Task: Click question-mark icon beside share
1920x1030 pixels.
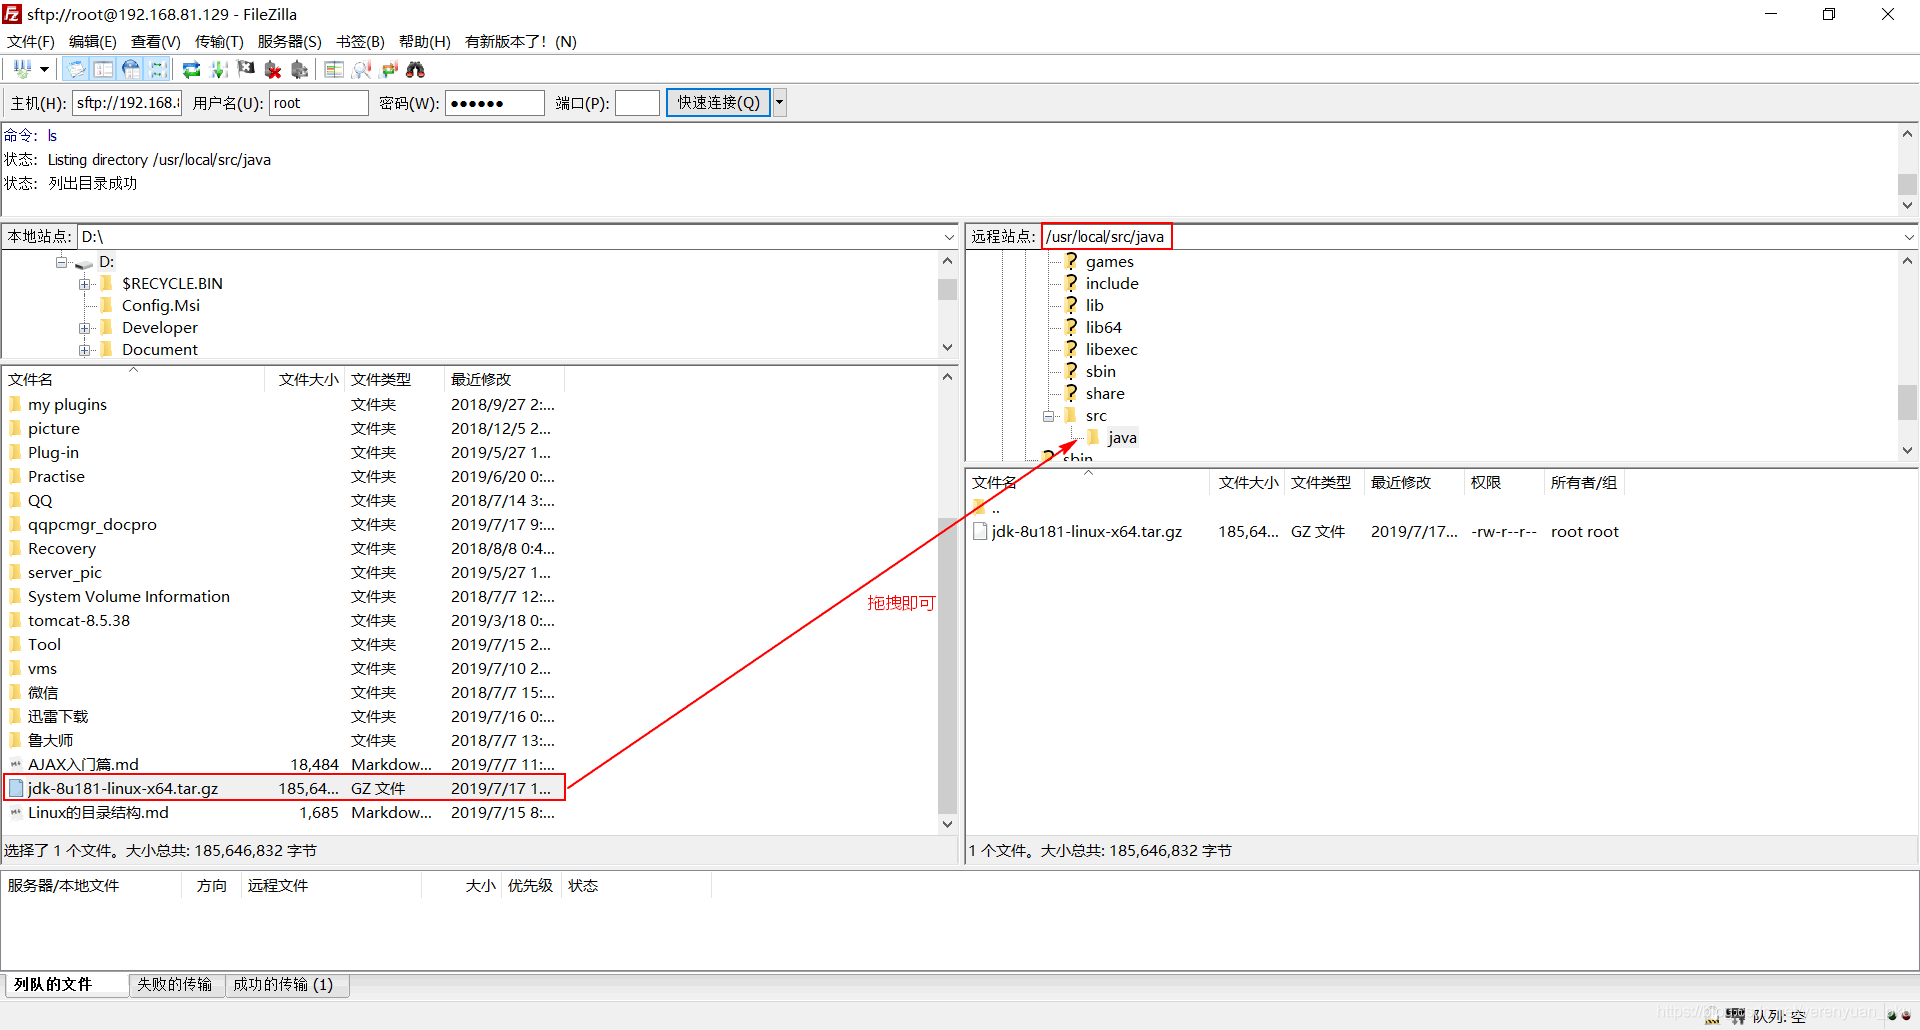Action: 1071,393
